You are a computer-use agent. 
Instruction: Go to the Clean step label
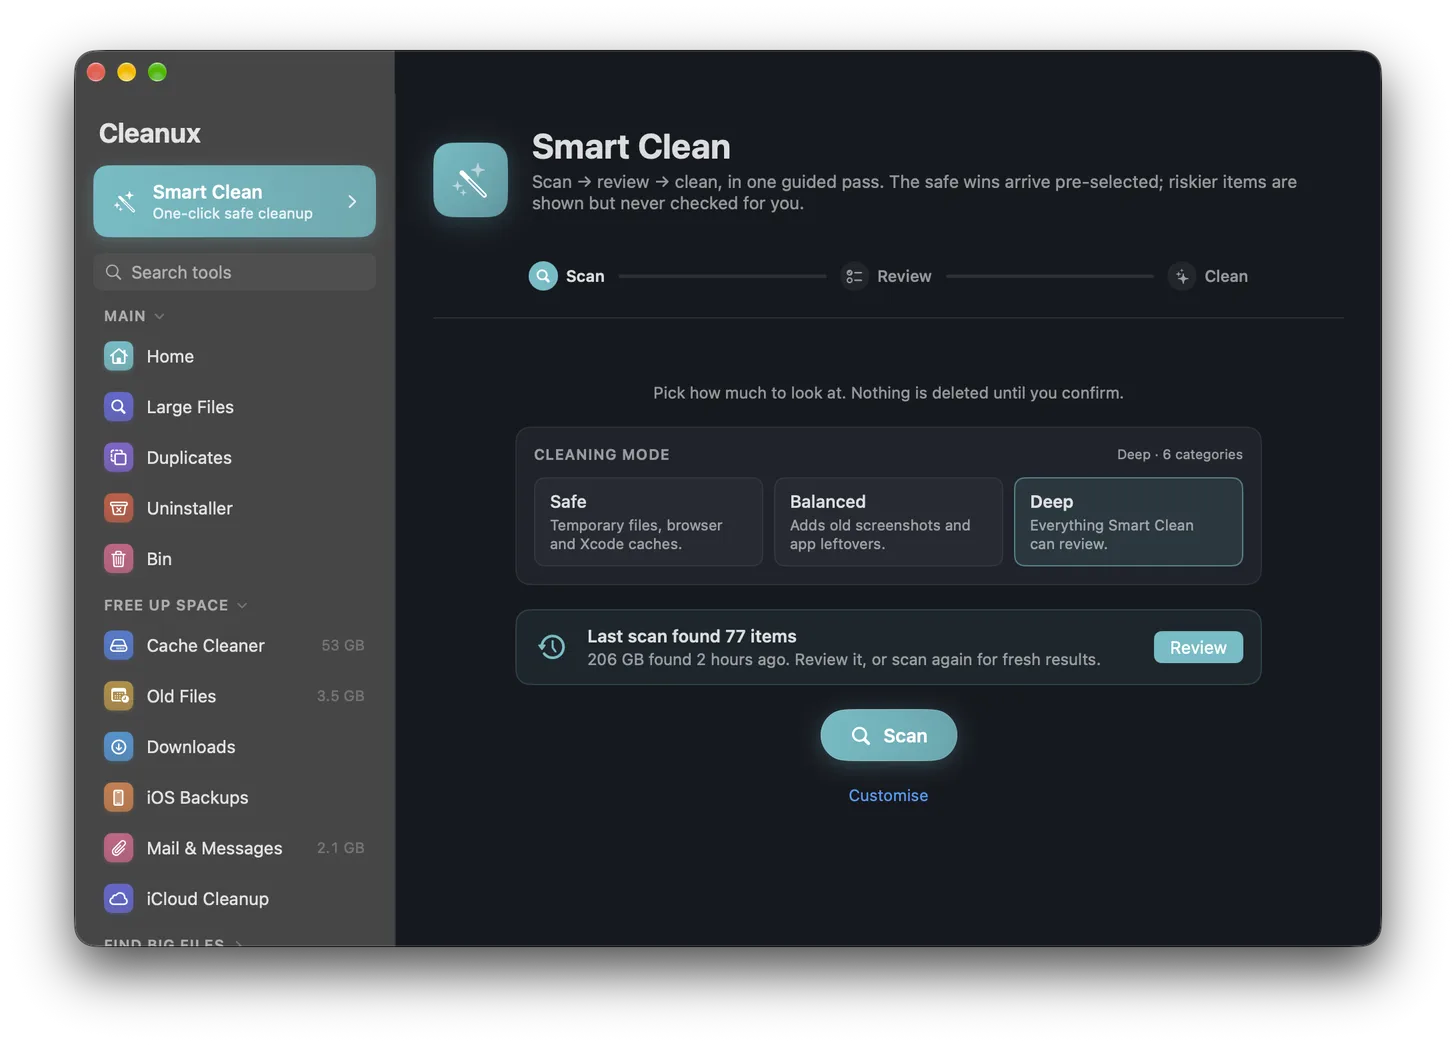[1226, 276]
